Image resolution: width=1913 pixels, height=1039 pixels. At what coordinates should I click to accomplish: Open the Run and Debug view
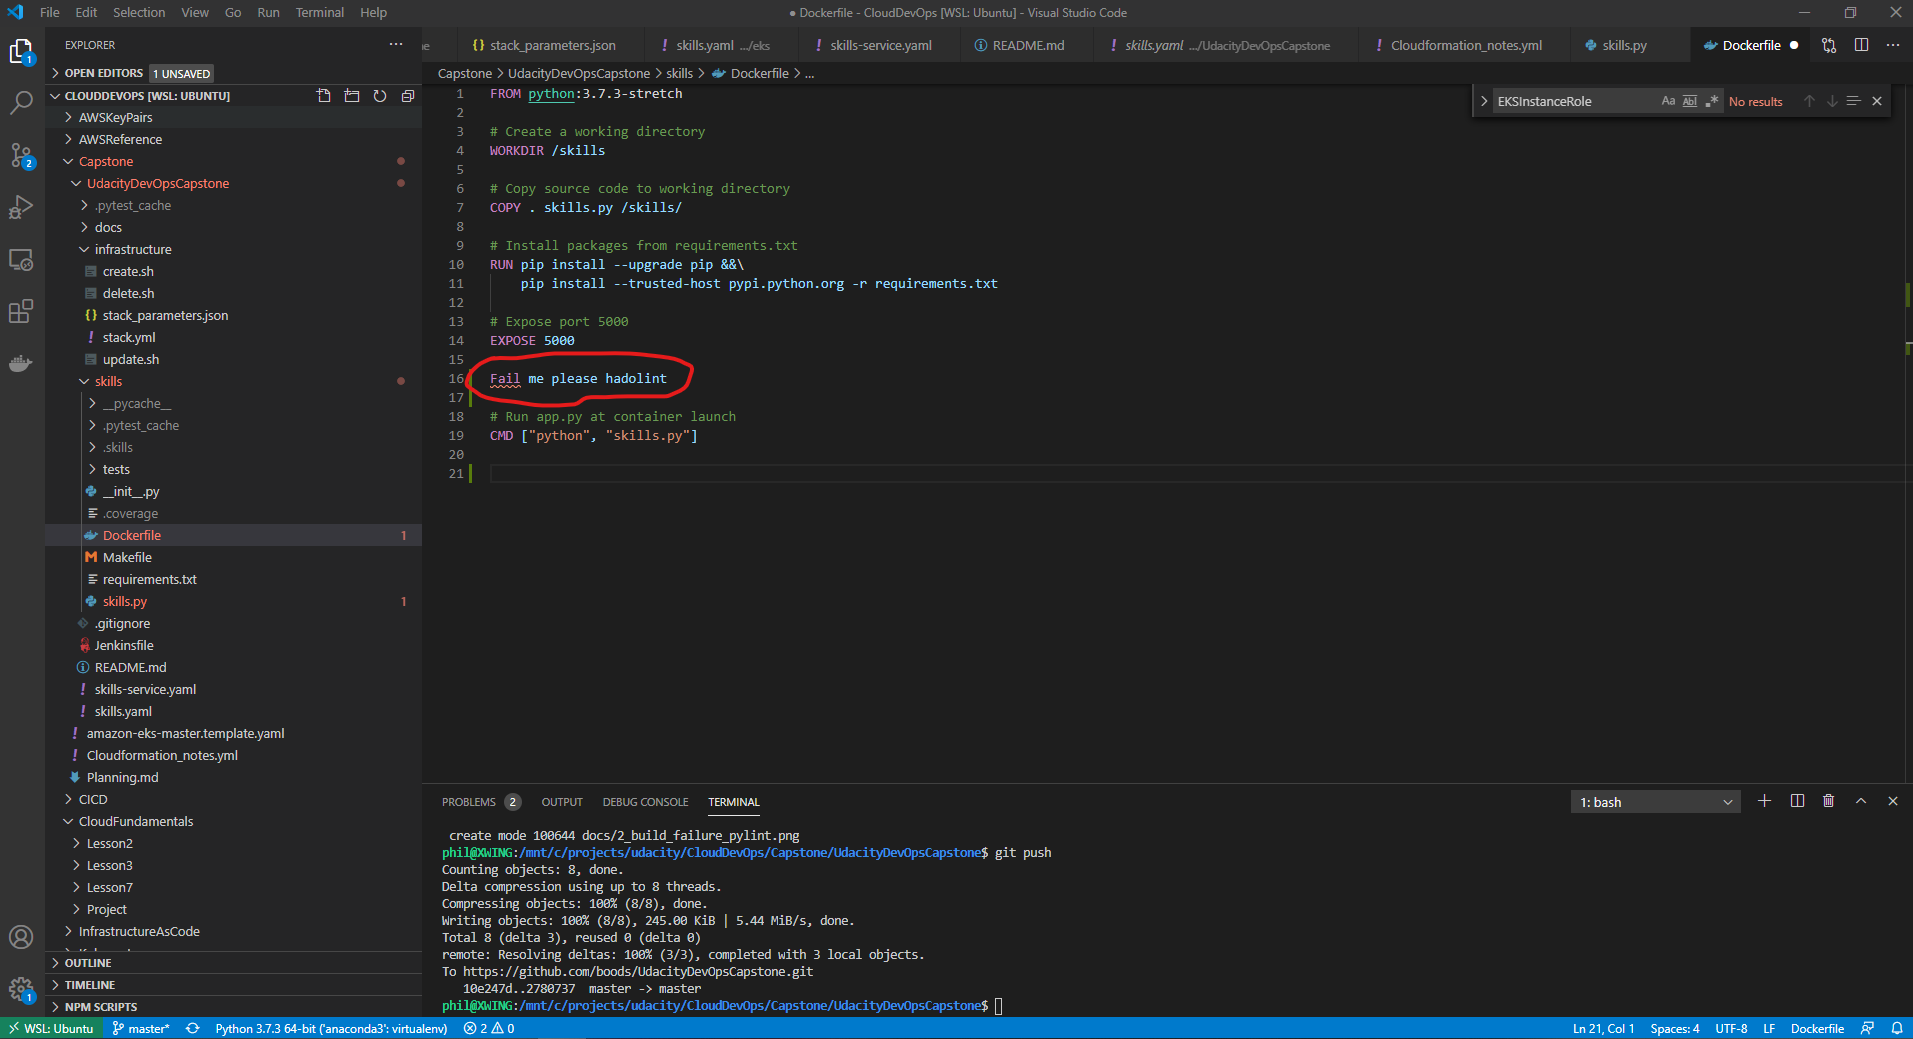pos(21,207)
